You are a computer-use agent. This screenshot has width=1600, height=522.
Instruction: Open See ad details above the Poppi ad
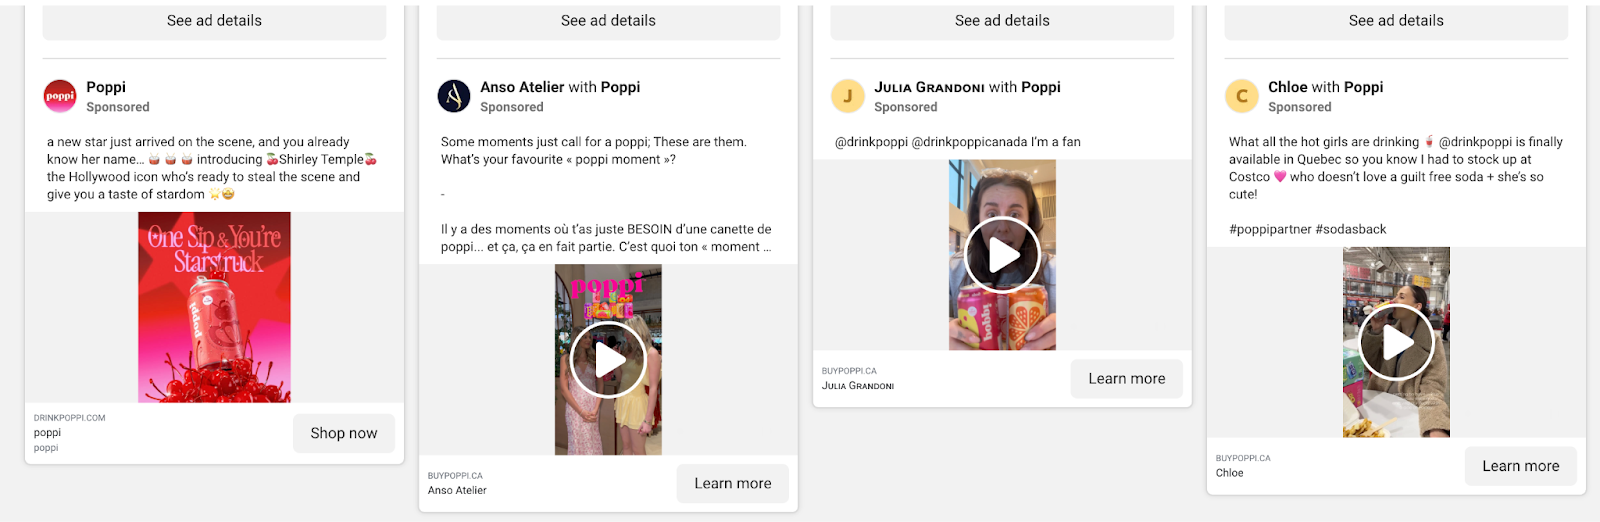(x=214, y=21)
